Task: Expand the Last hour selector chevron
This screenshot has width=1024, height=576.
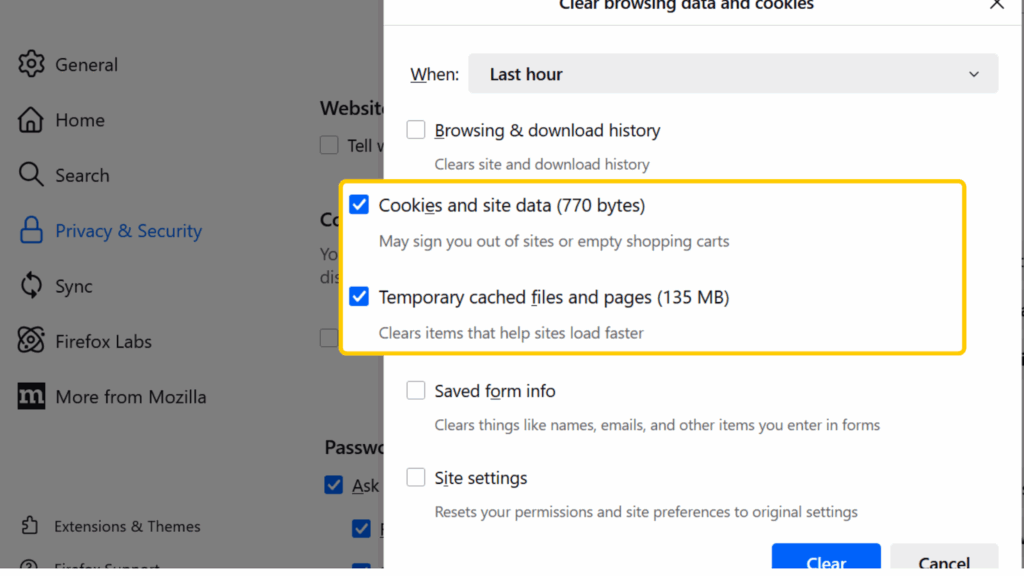Action: pyautogui.click(x=973, y=73)
